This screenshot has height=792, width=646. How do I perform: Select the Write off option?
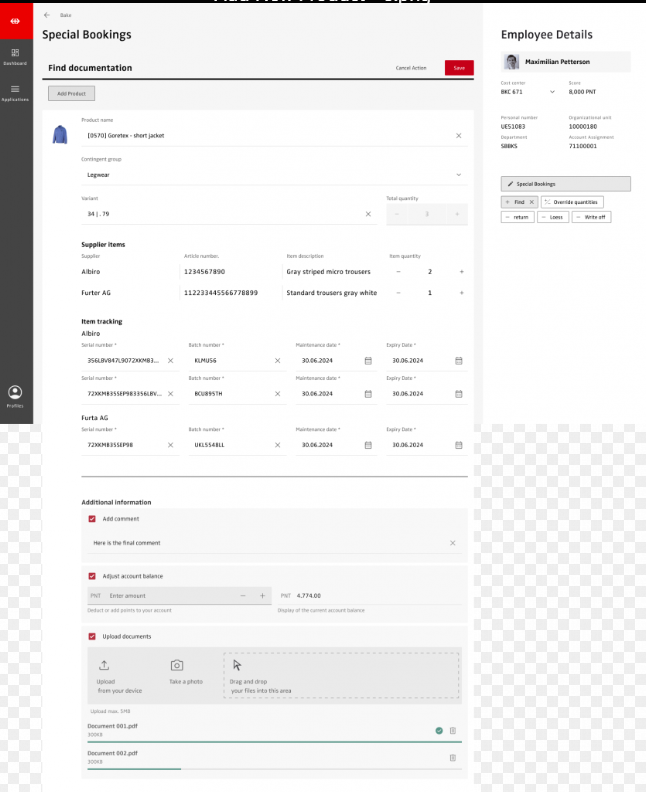[x=591, y=217]
